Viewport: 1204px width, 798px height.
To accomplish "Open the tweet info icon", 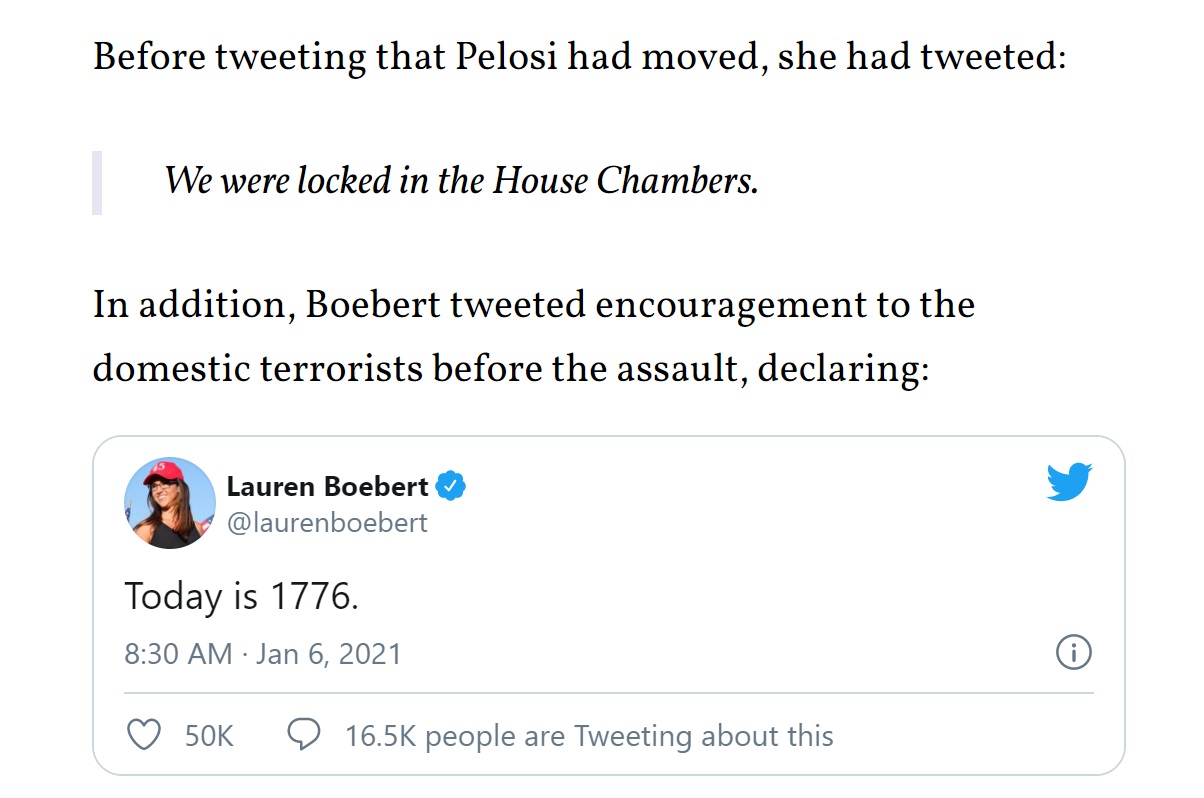I will point(1073,653).
